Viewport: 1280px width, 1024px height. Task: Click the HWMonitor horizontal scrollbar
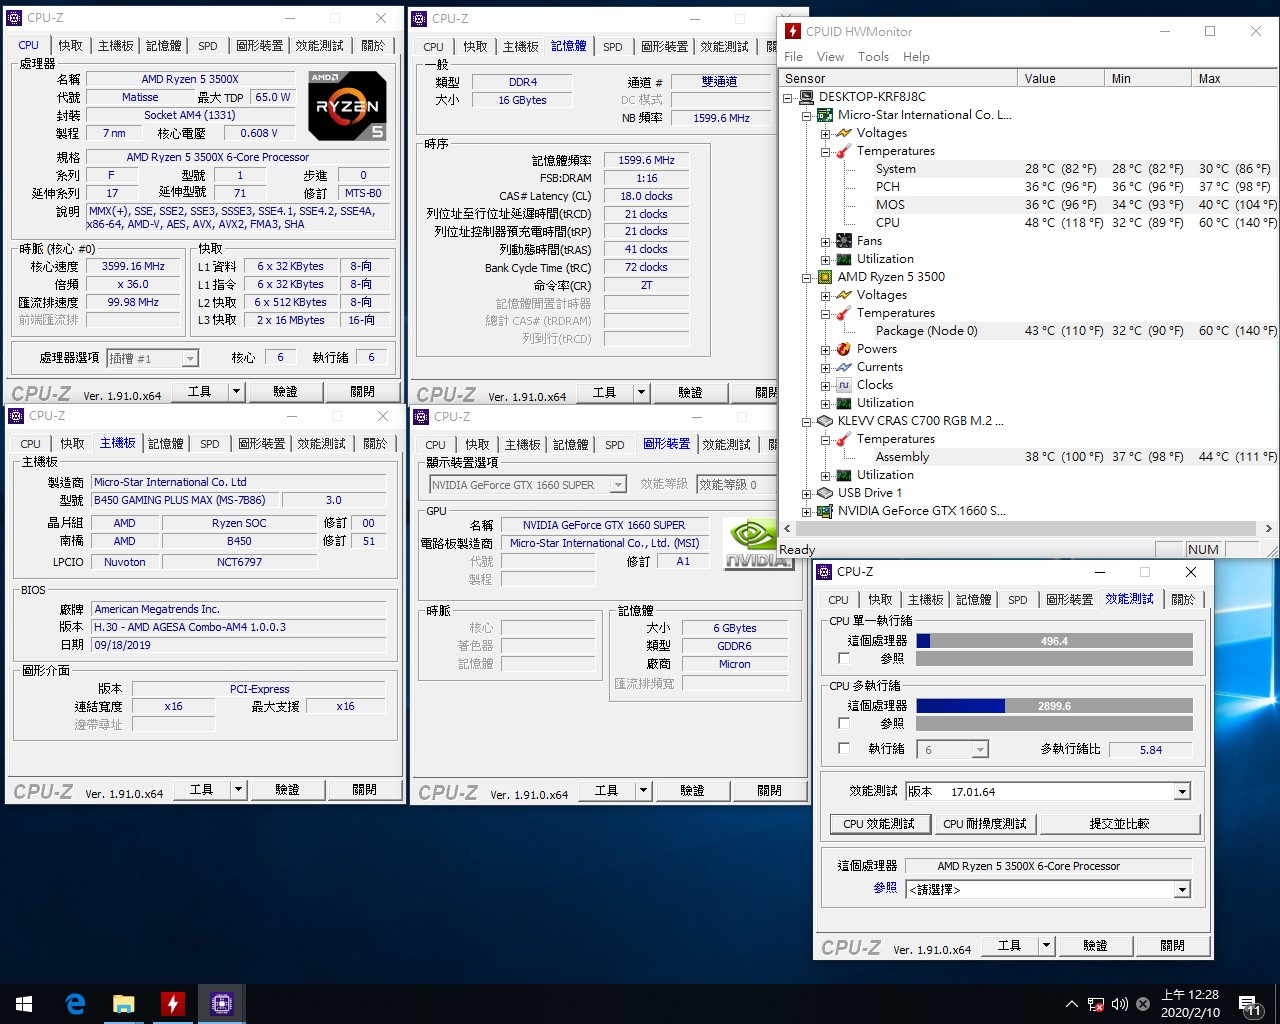tap(1026, 529)
